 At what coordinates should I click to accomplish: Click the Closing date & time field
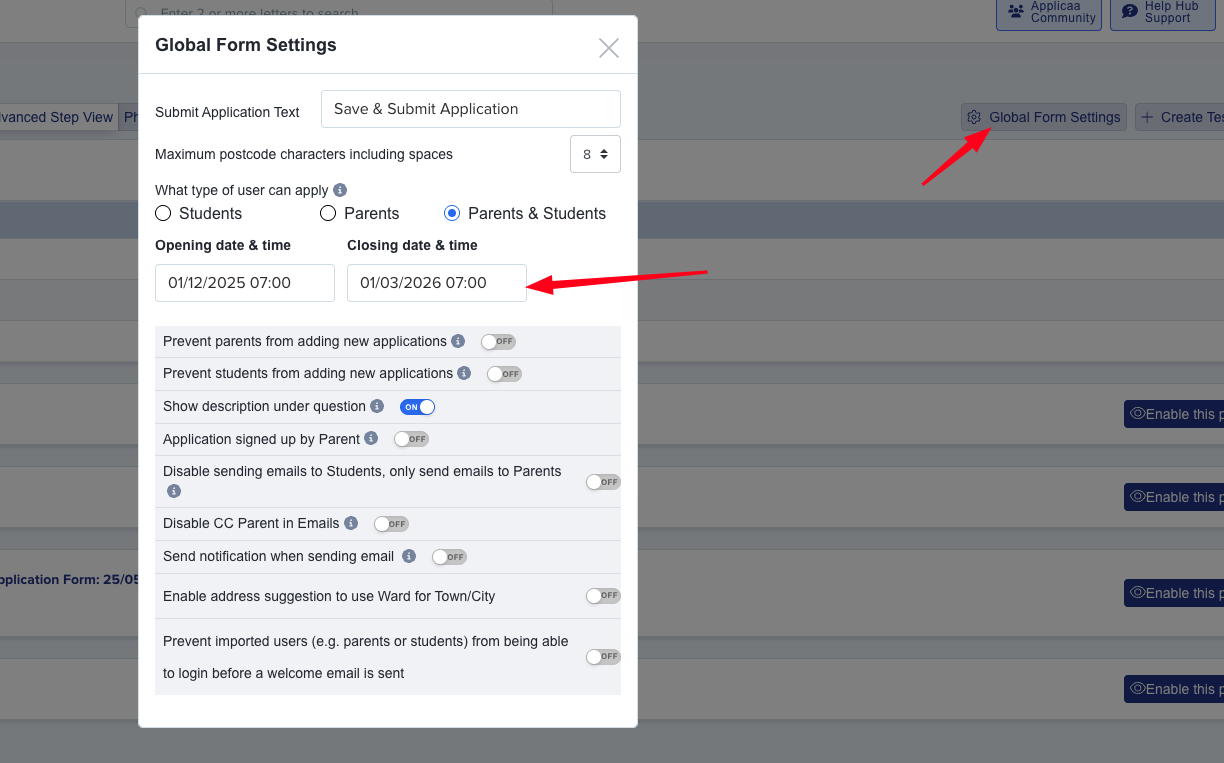(437, 283)
